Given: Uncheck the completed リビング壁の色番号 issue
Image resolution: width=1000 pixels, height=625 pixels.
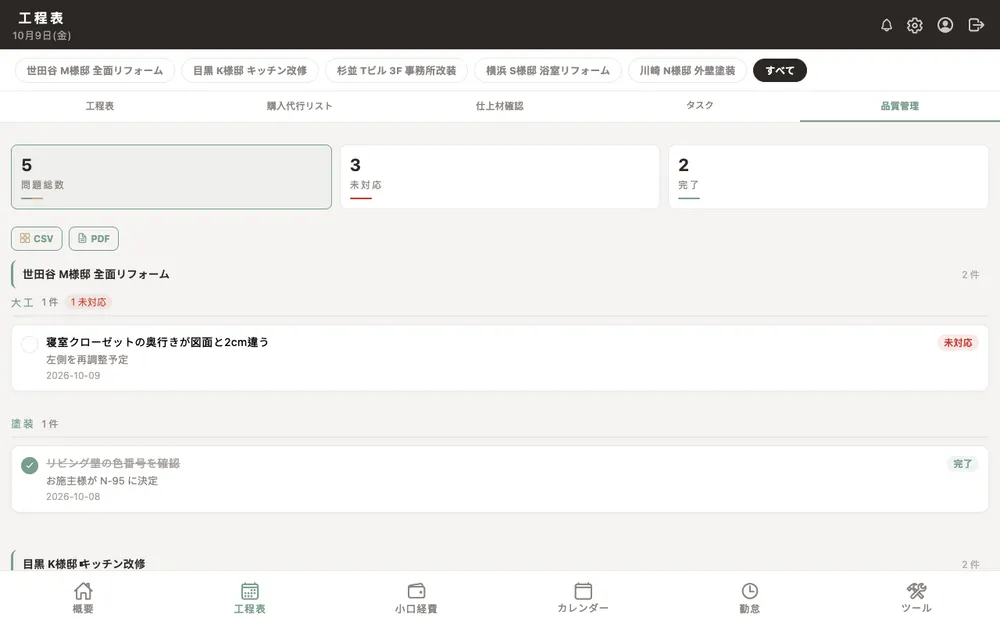Looking at the screenshot, I should click(29, 466).
